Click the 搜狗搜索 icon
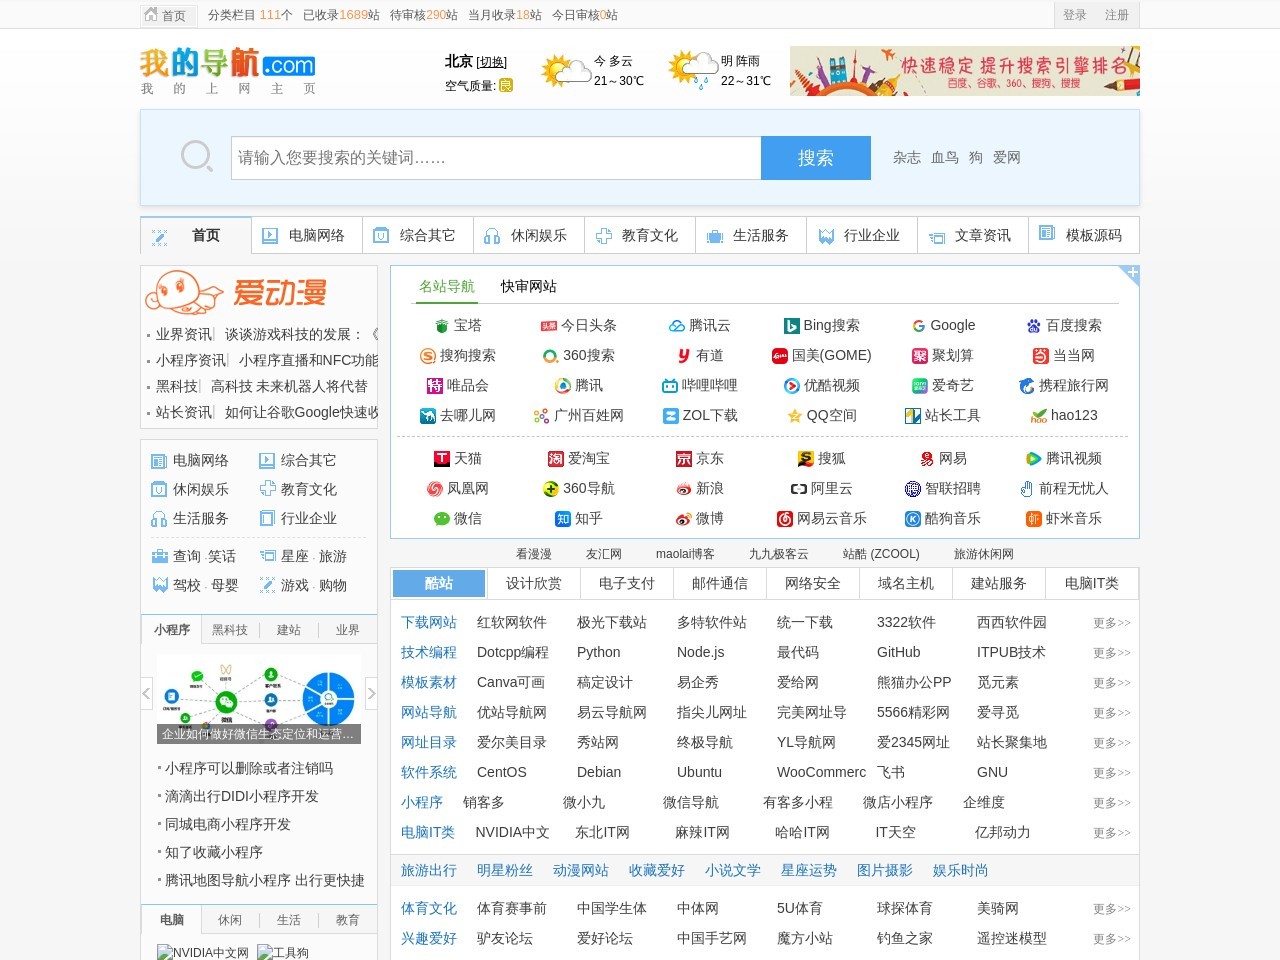The width and height of the screenshot is (1280, 960). 428,356
